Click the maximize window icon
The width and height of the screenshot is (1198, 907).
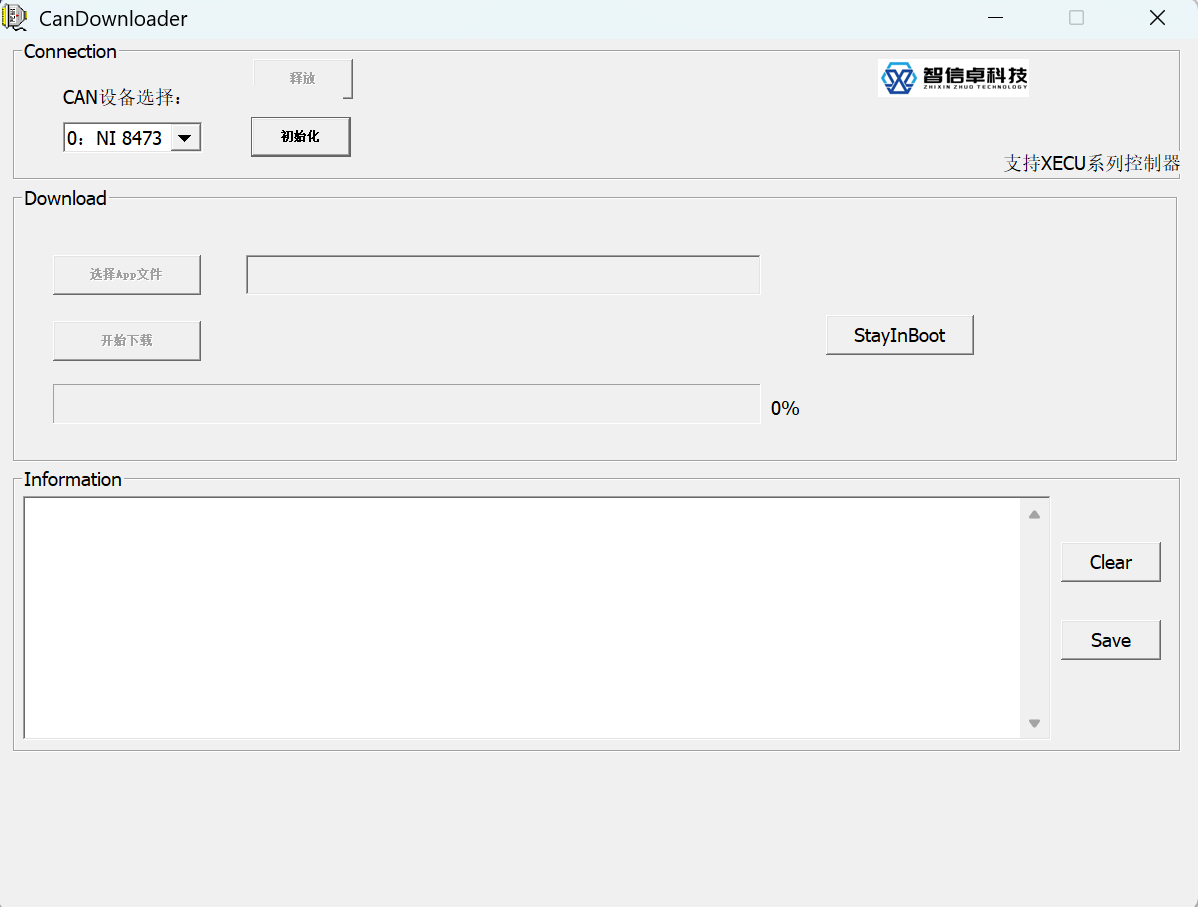(1076, 18)
